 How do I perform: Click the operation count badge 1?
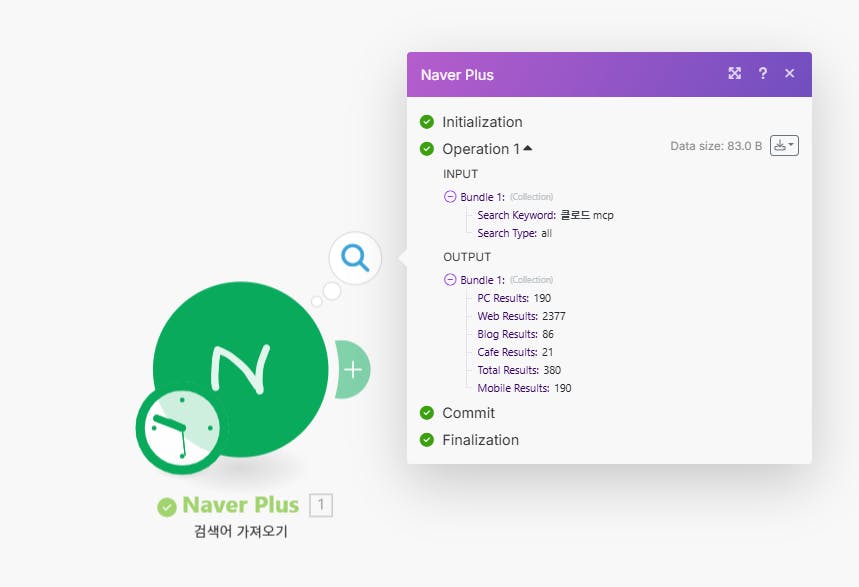click(321, 505)
